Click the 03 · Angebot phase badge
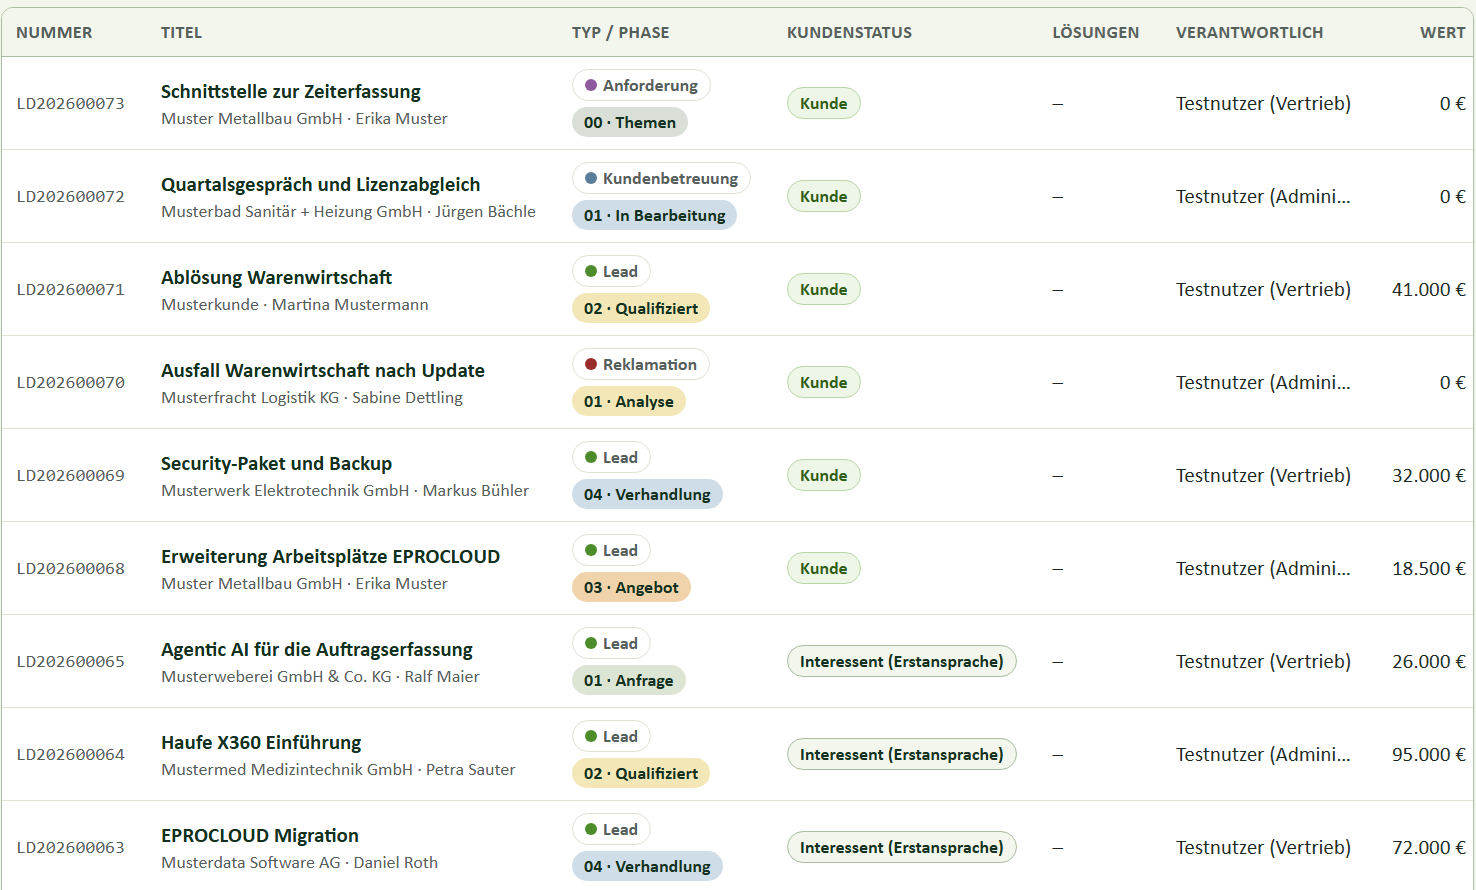The height and width of the screenshot is (890, 1476). click(x=631, y=587)
